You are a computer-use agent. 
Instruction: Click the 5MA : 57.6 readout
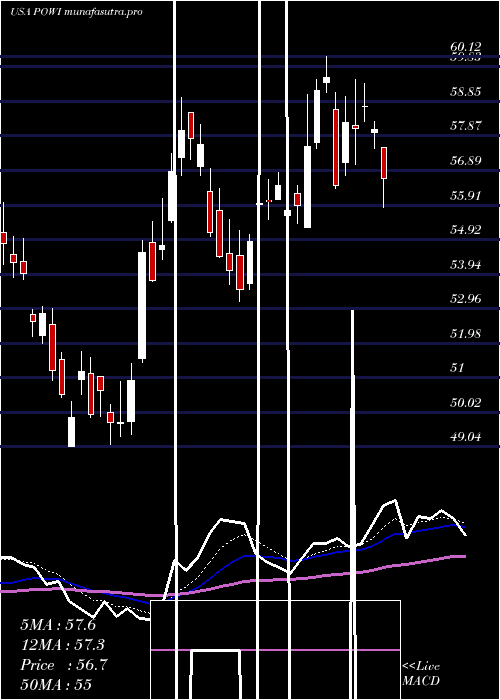point(58,625)
